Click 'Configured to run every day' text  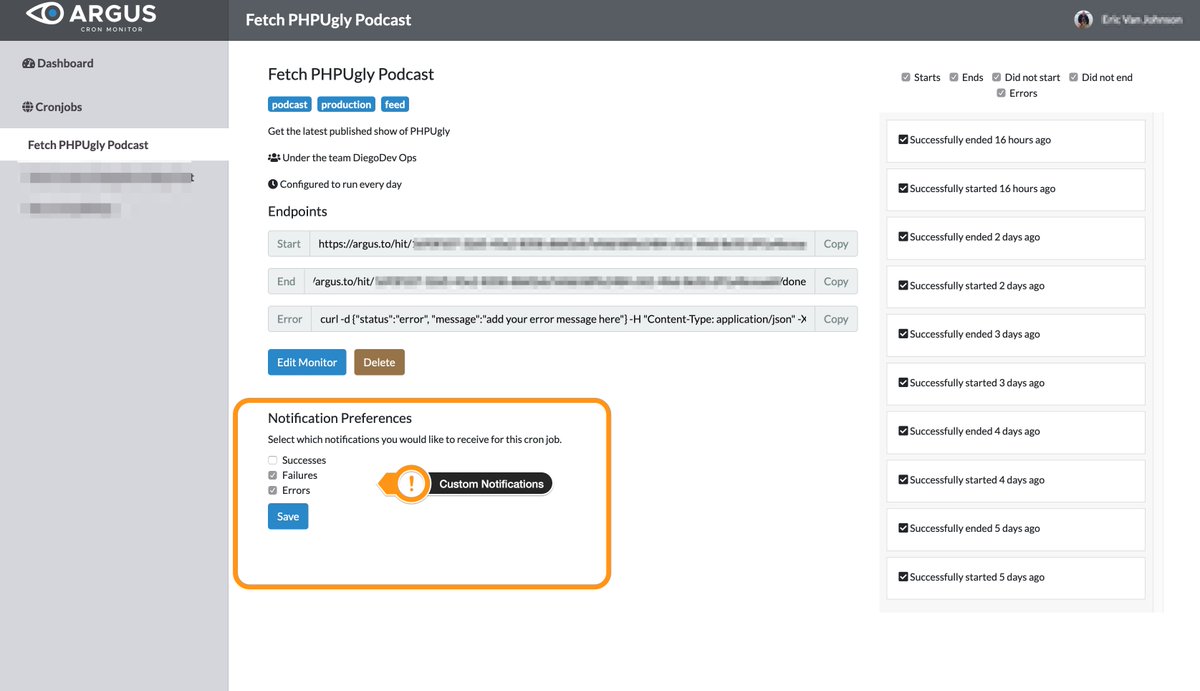(341, 184)
